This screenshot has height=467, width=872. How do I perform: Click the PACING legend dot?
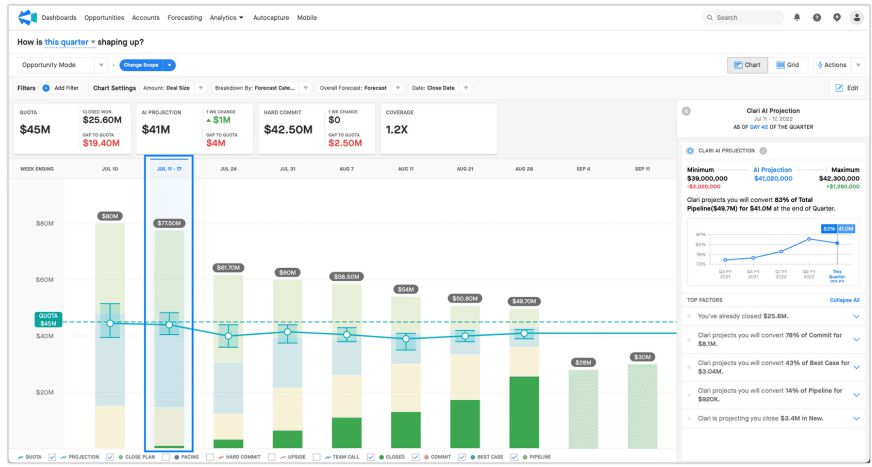point(176,457)
